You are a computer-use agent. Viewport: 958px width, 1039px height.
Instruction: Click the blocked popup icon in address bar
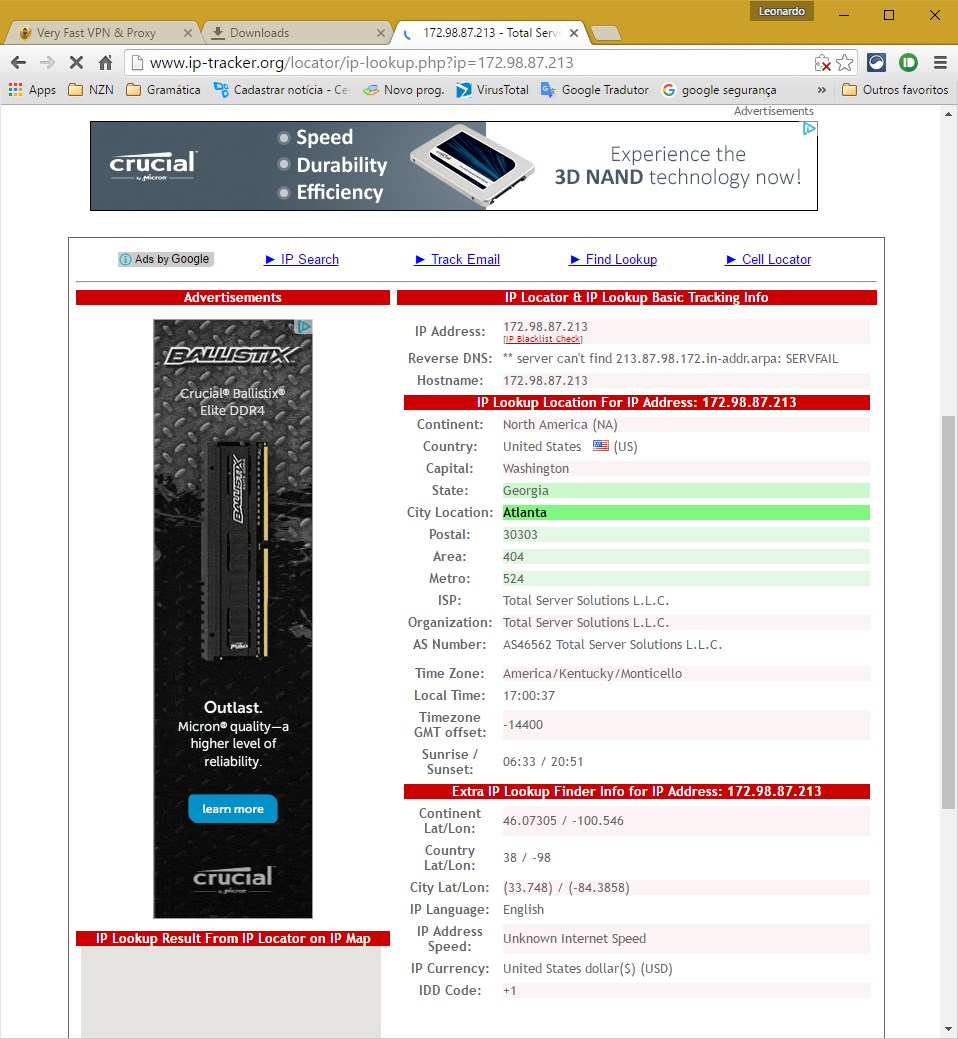pos(822,63)
